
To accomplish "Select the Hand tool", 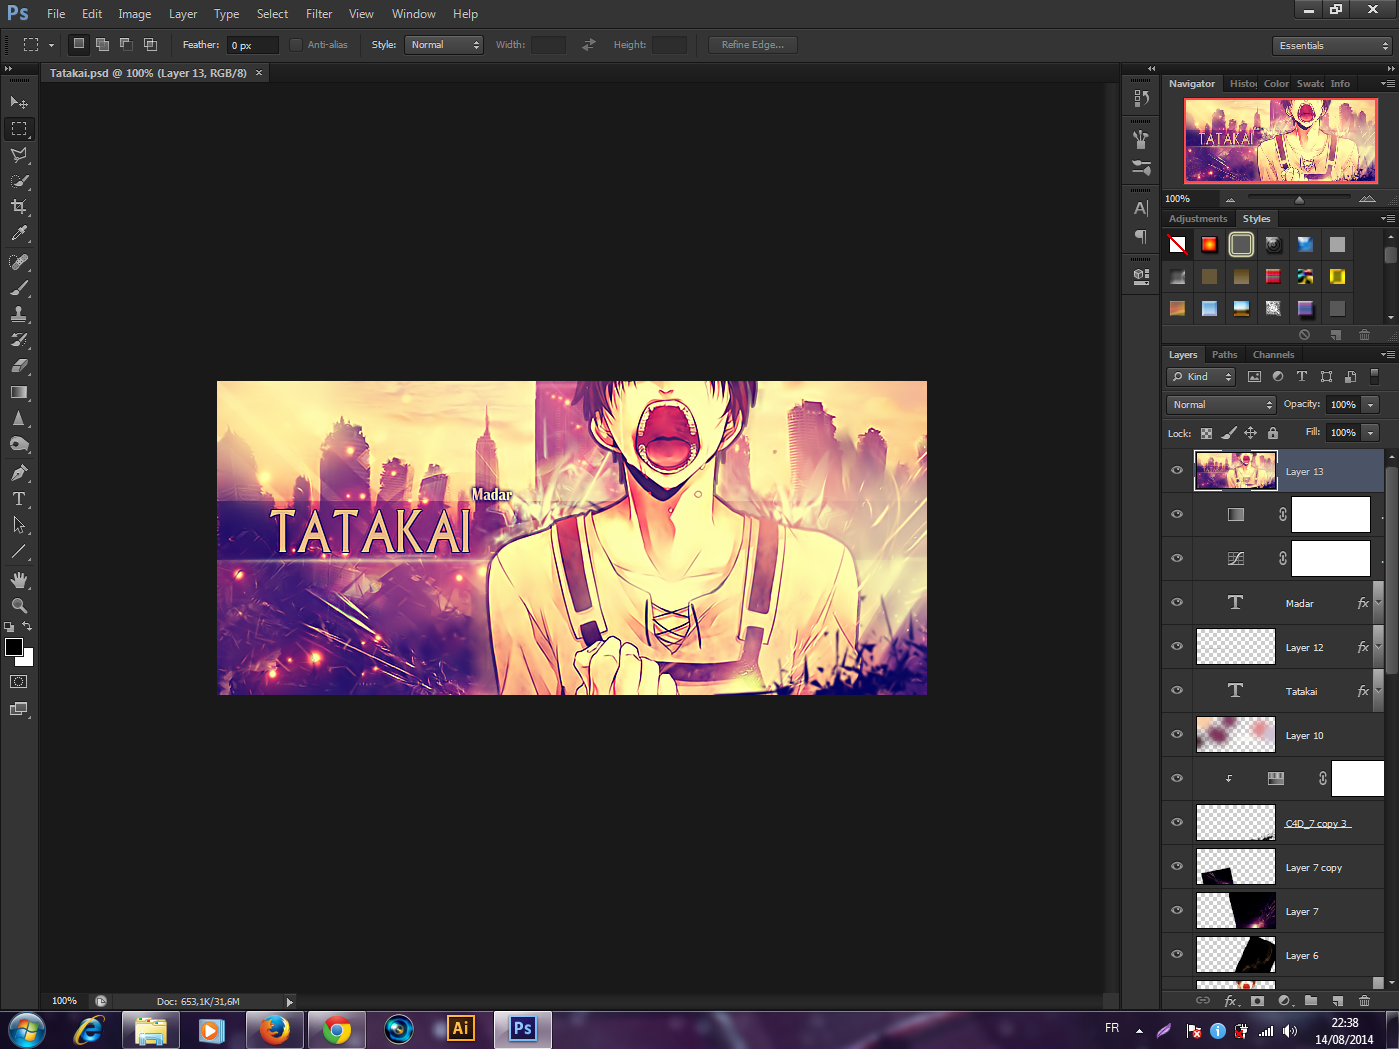I will coord(19,580).
